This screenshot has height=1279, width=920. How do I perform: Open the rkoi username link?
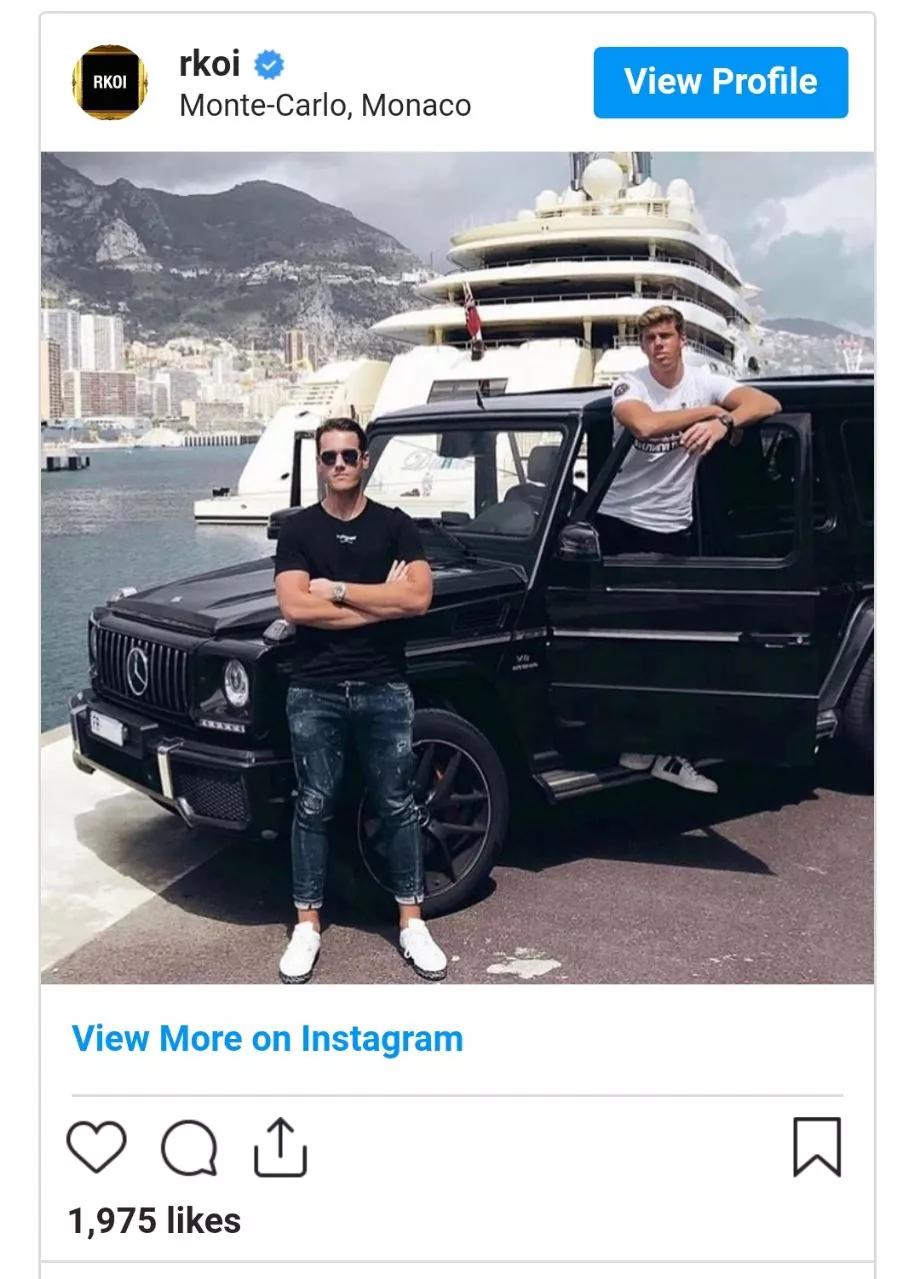coord(209,64)
